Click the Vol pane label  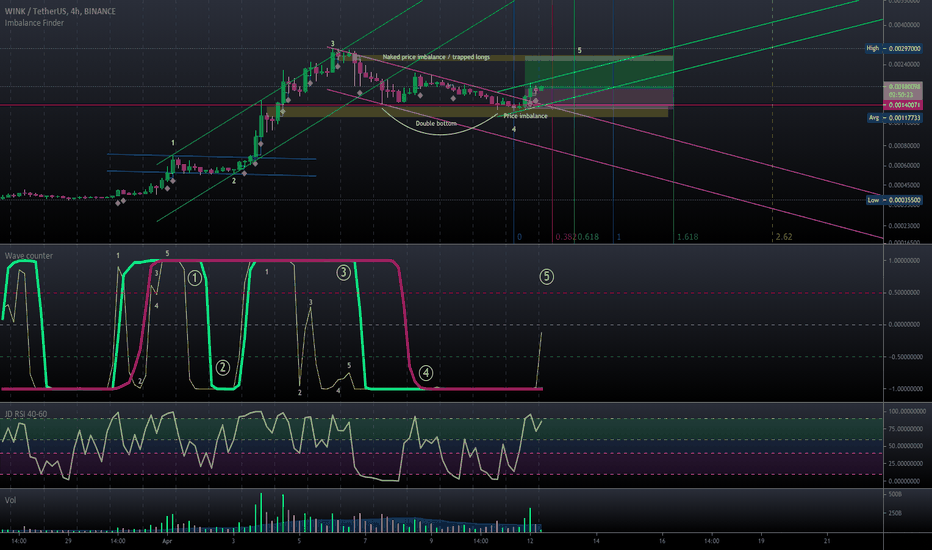(x=10, y=500)
